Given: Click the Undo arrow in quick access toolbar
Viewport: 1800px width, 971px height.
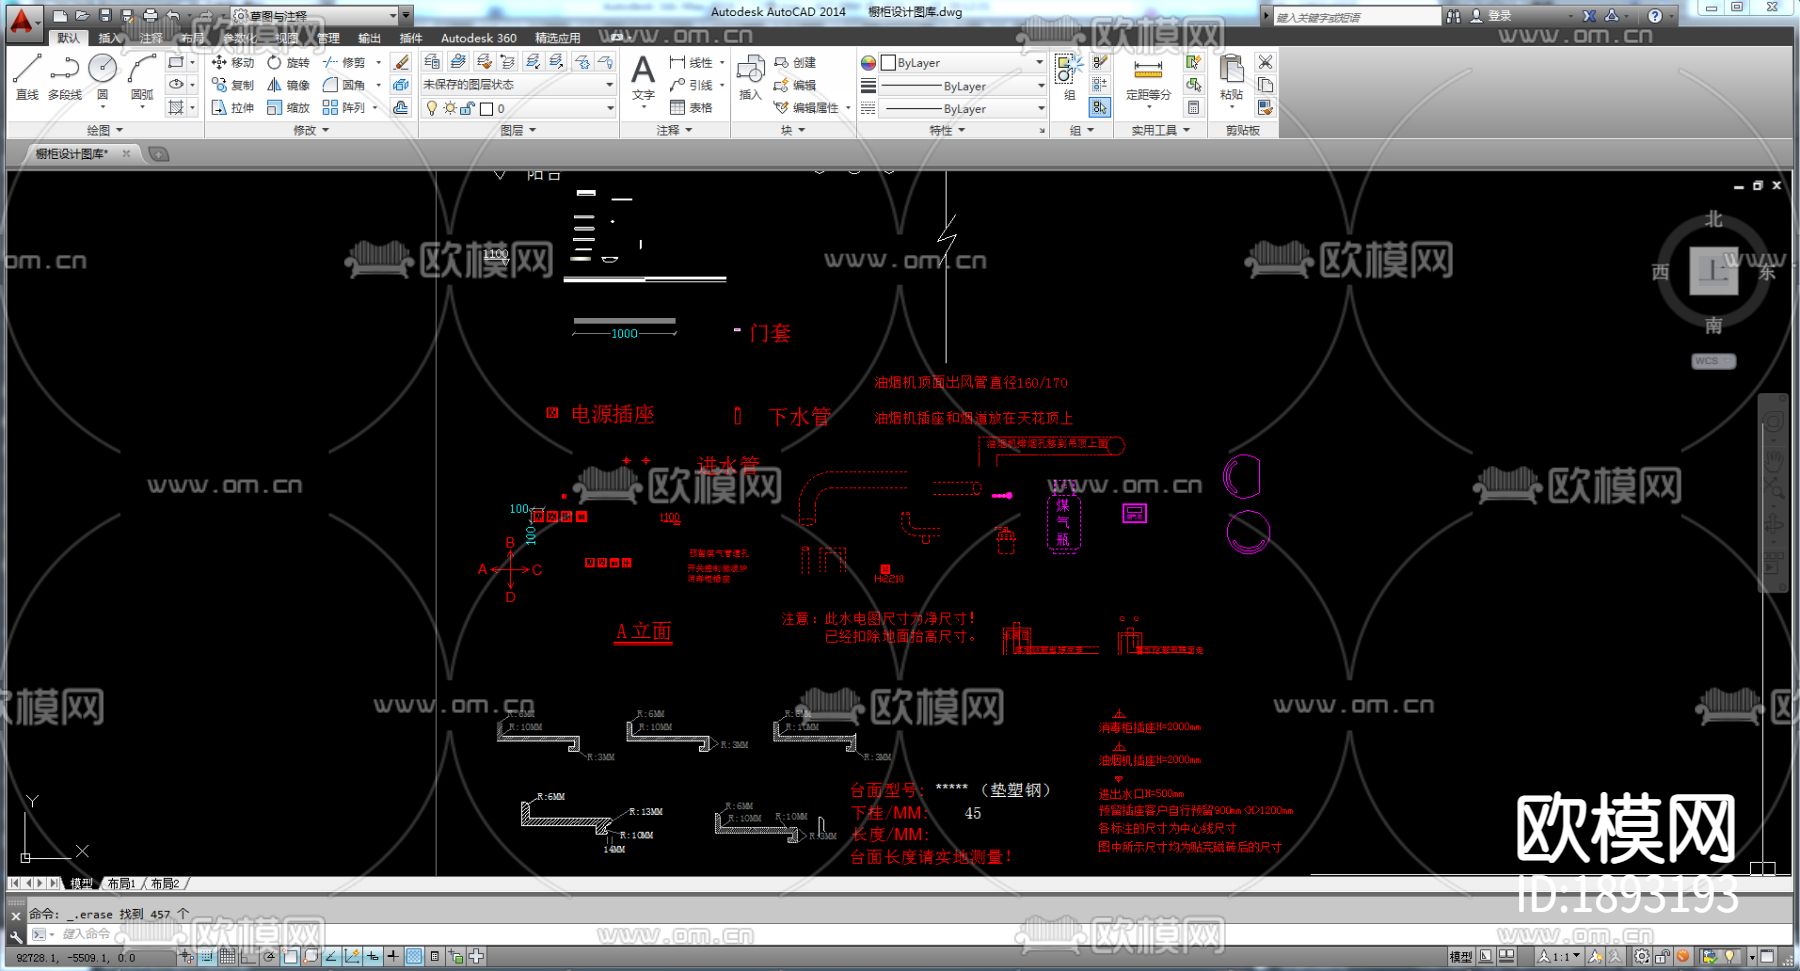Looking at the screenshot, I should (x=173, y=15).
